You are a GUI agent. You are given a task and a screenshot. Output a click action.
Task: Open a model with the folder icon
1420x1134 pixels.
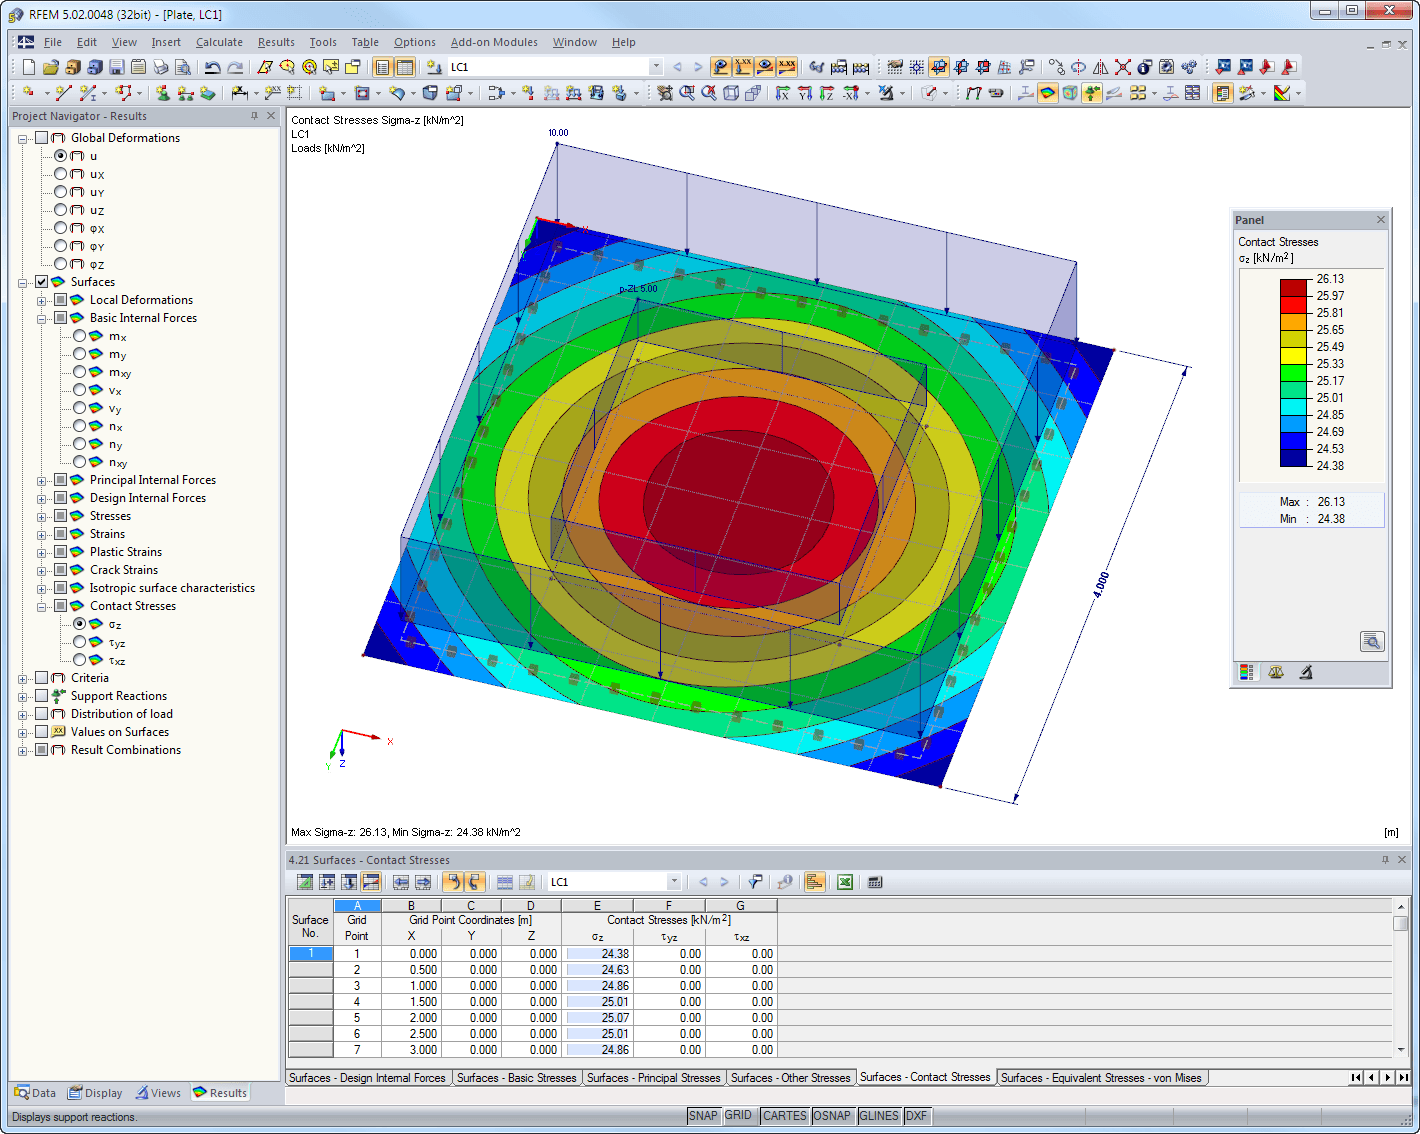[x=50, y=67]
